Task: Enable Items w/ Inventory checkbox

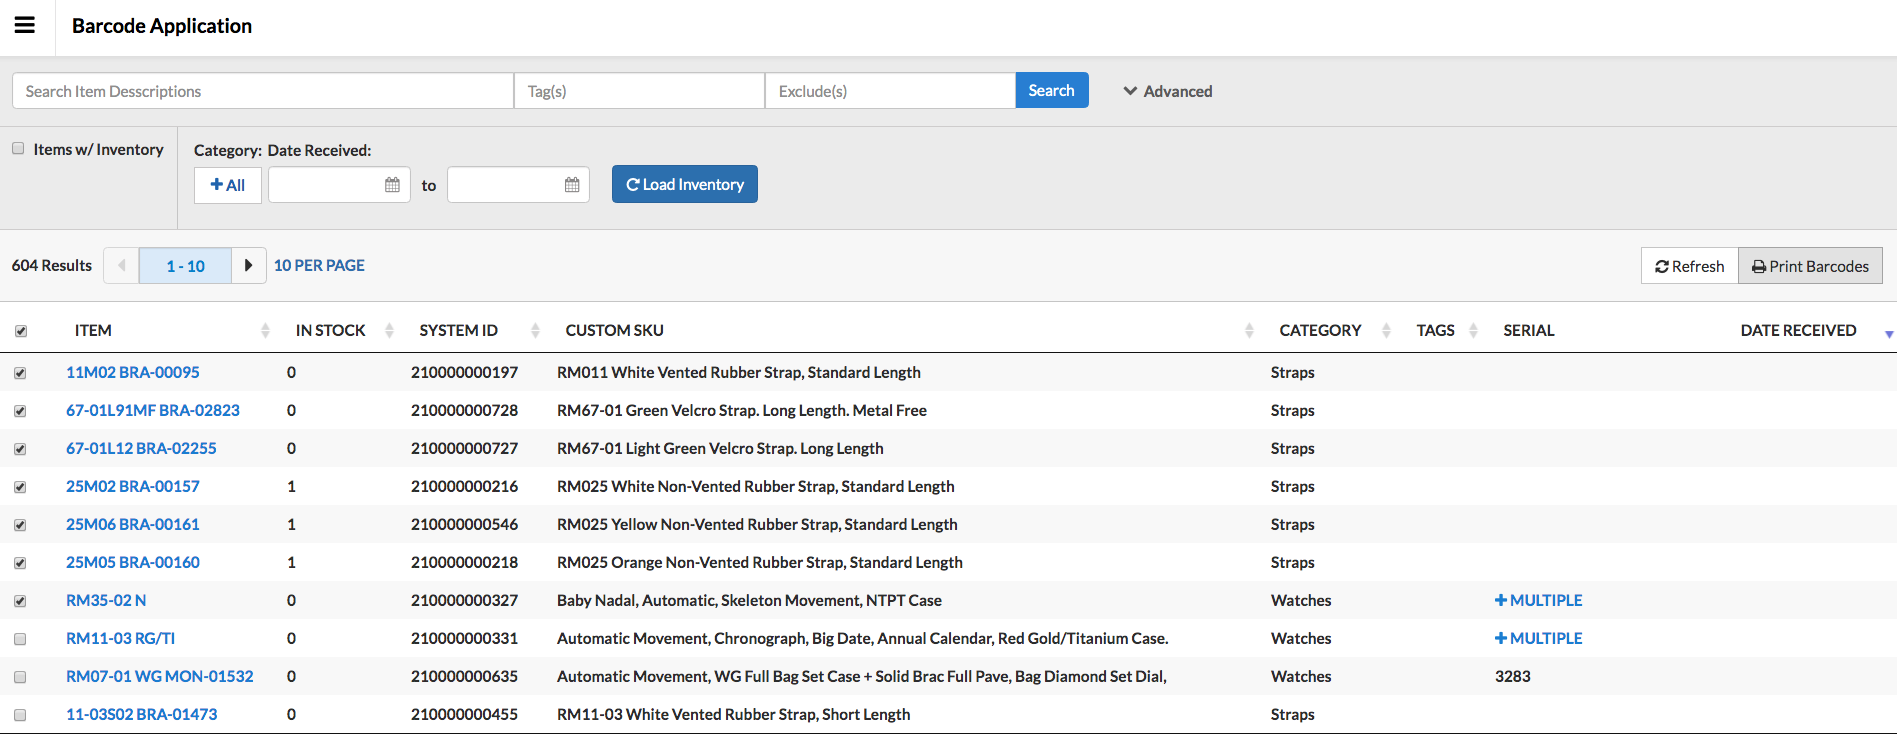Action: 18,149
